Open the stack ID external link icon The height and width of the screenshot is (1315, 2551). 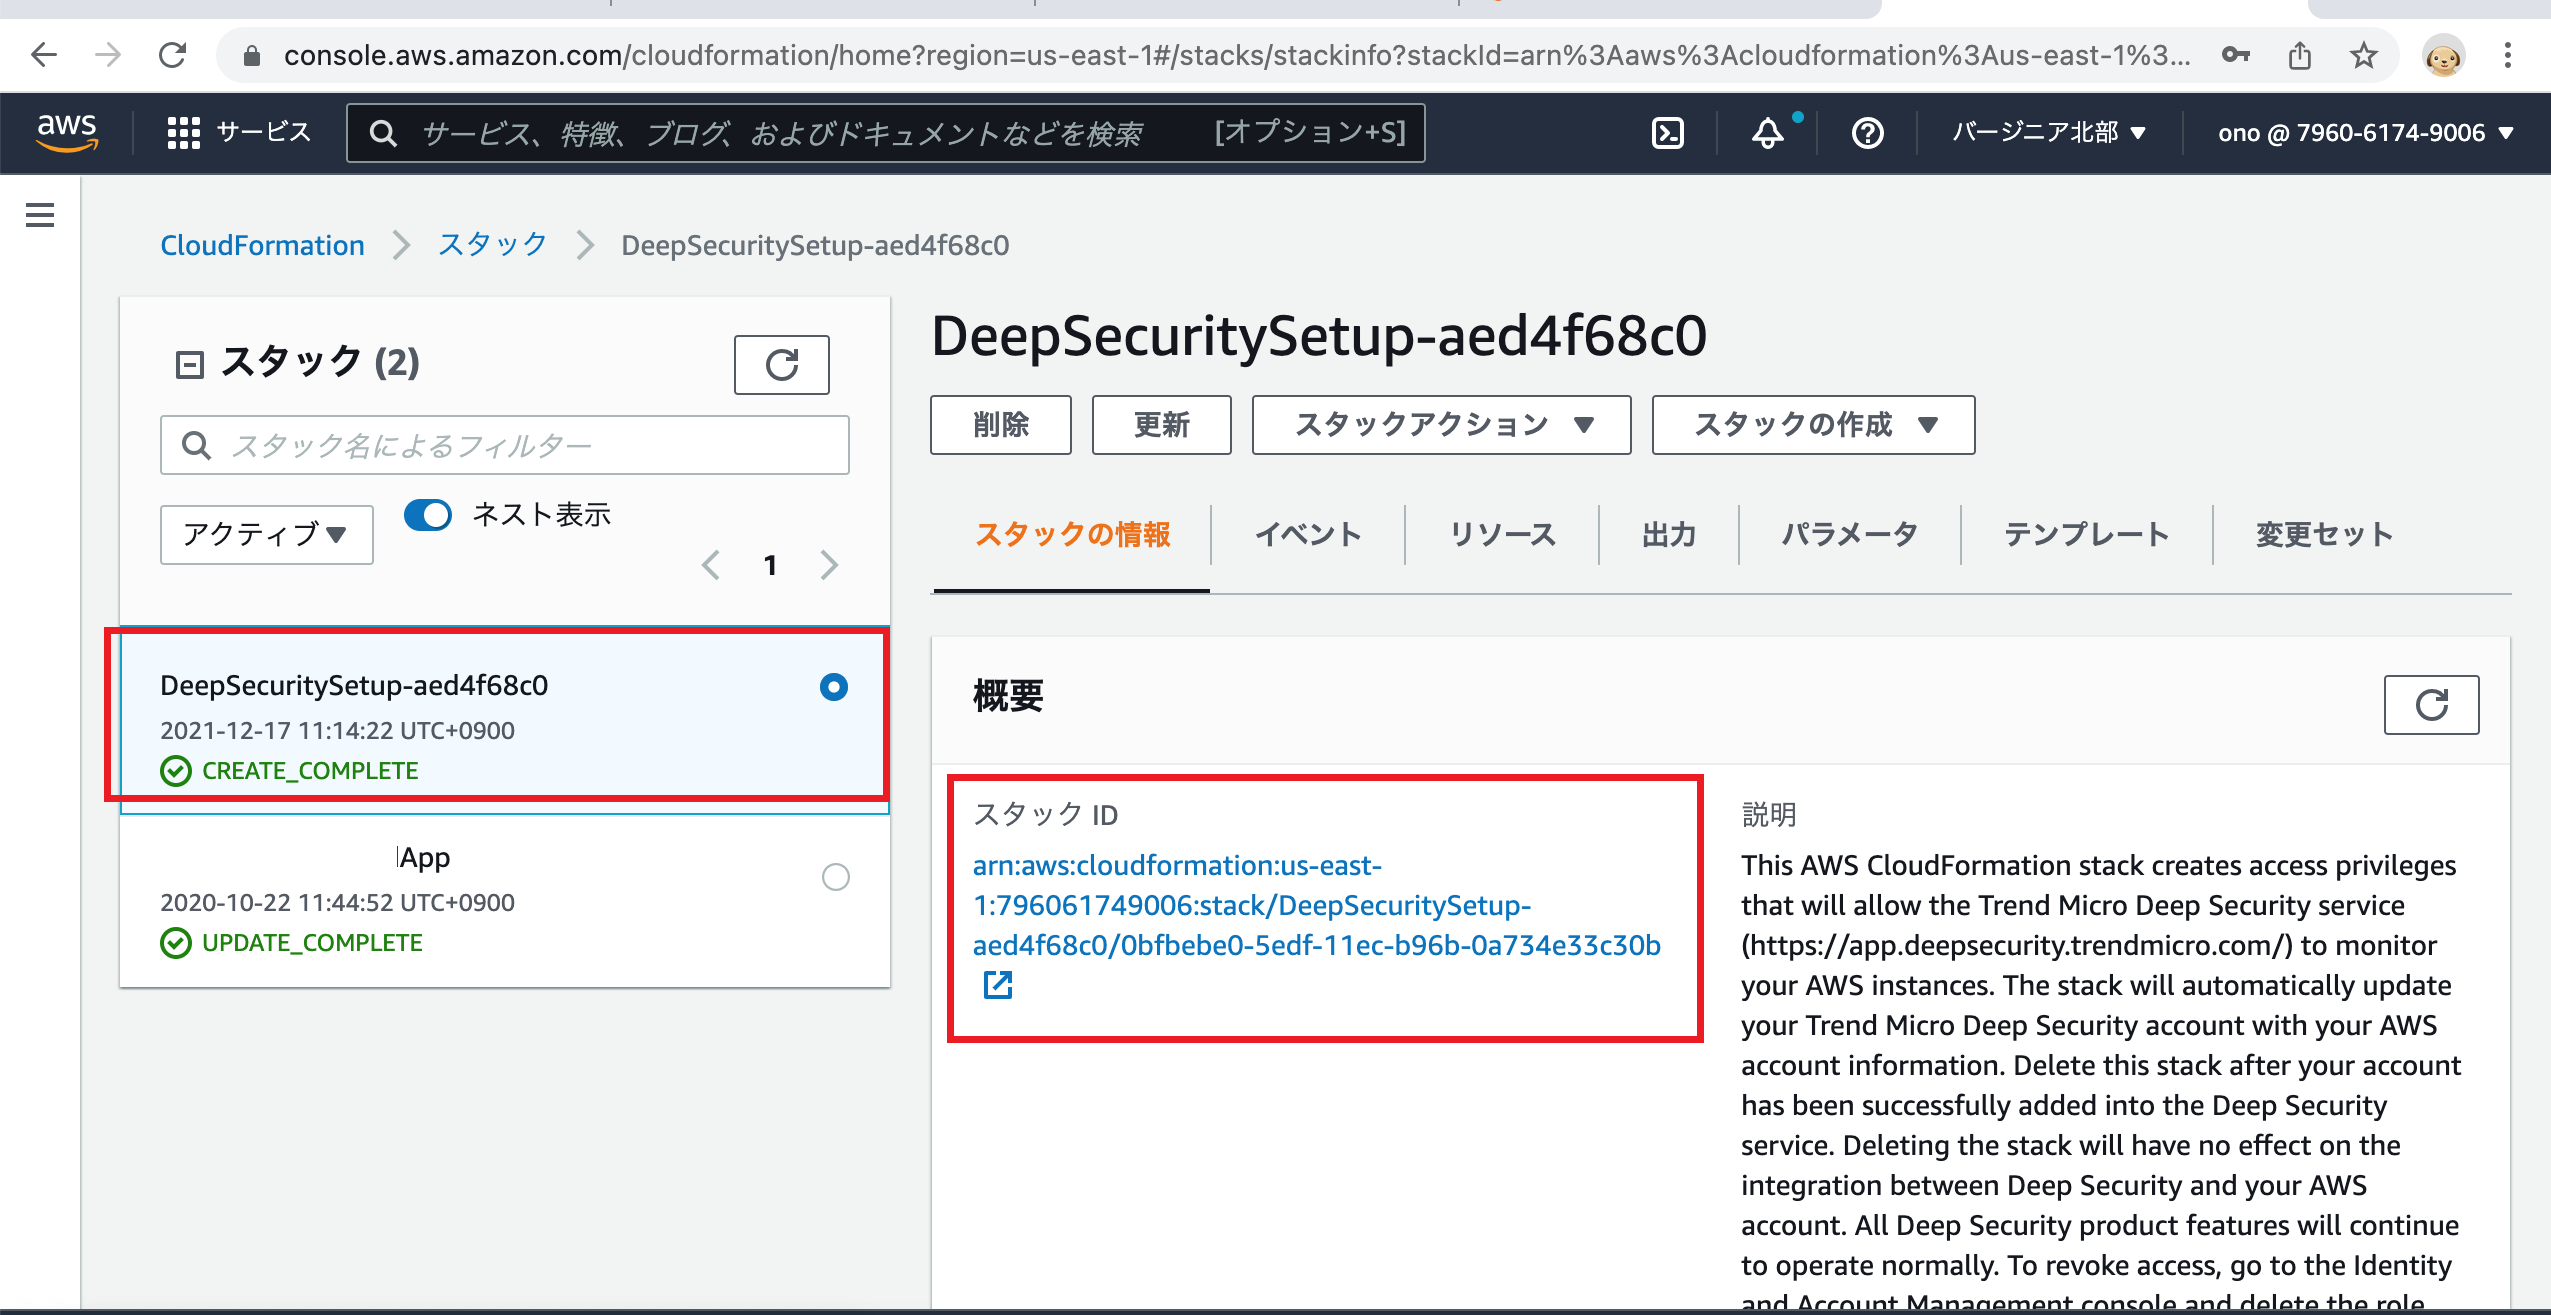coord(998,985)
